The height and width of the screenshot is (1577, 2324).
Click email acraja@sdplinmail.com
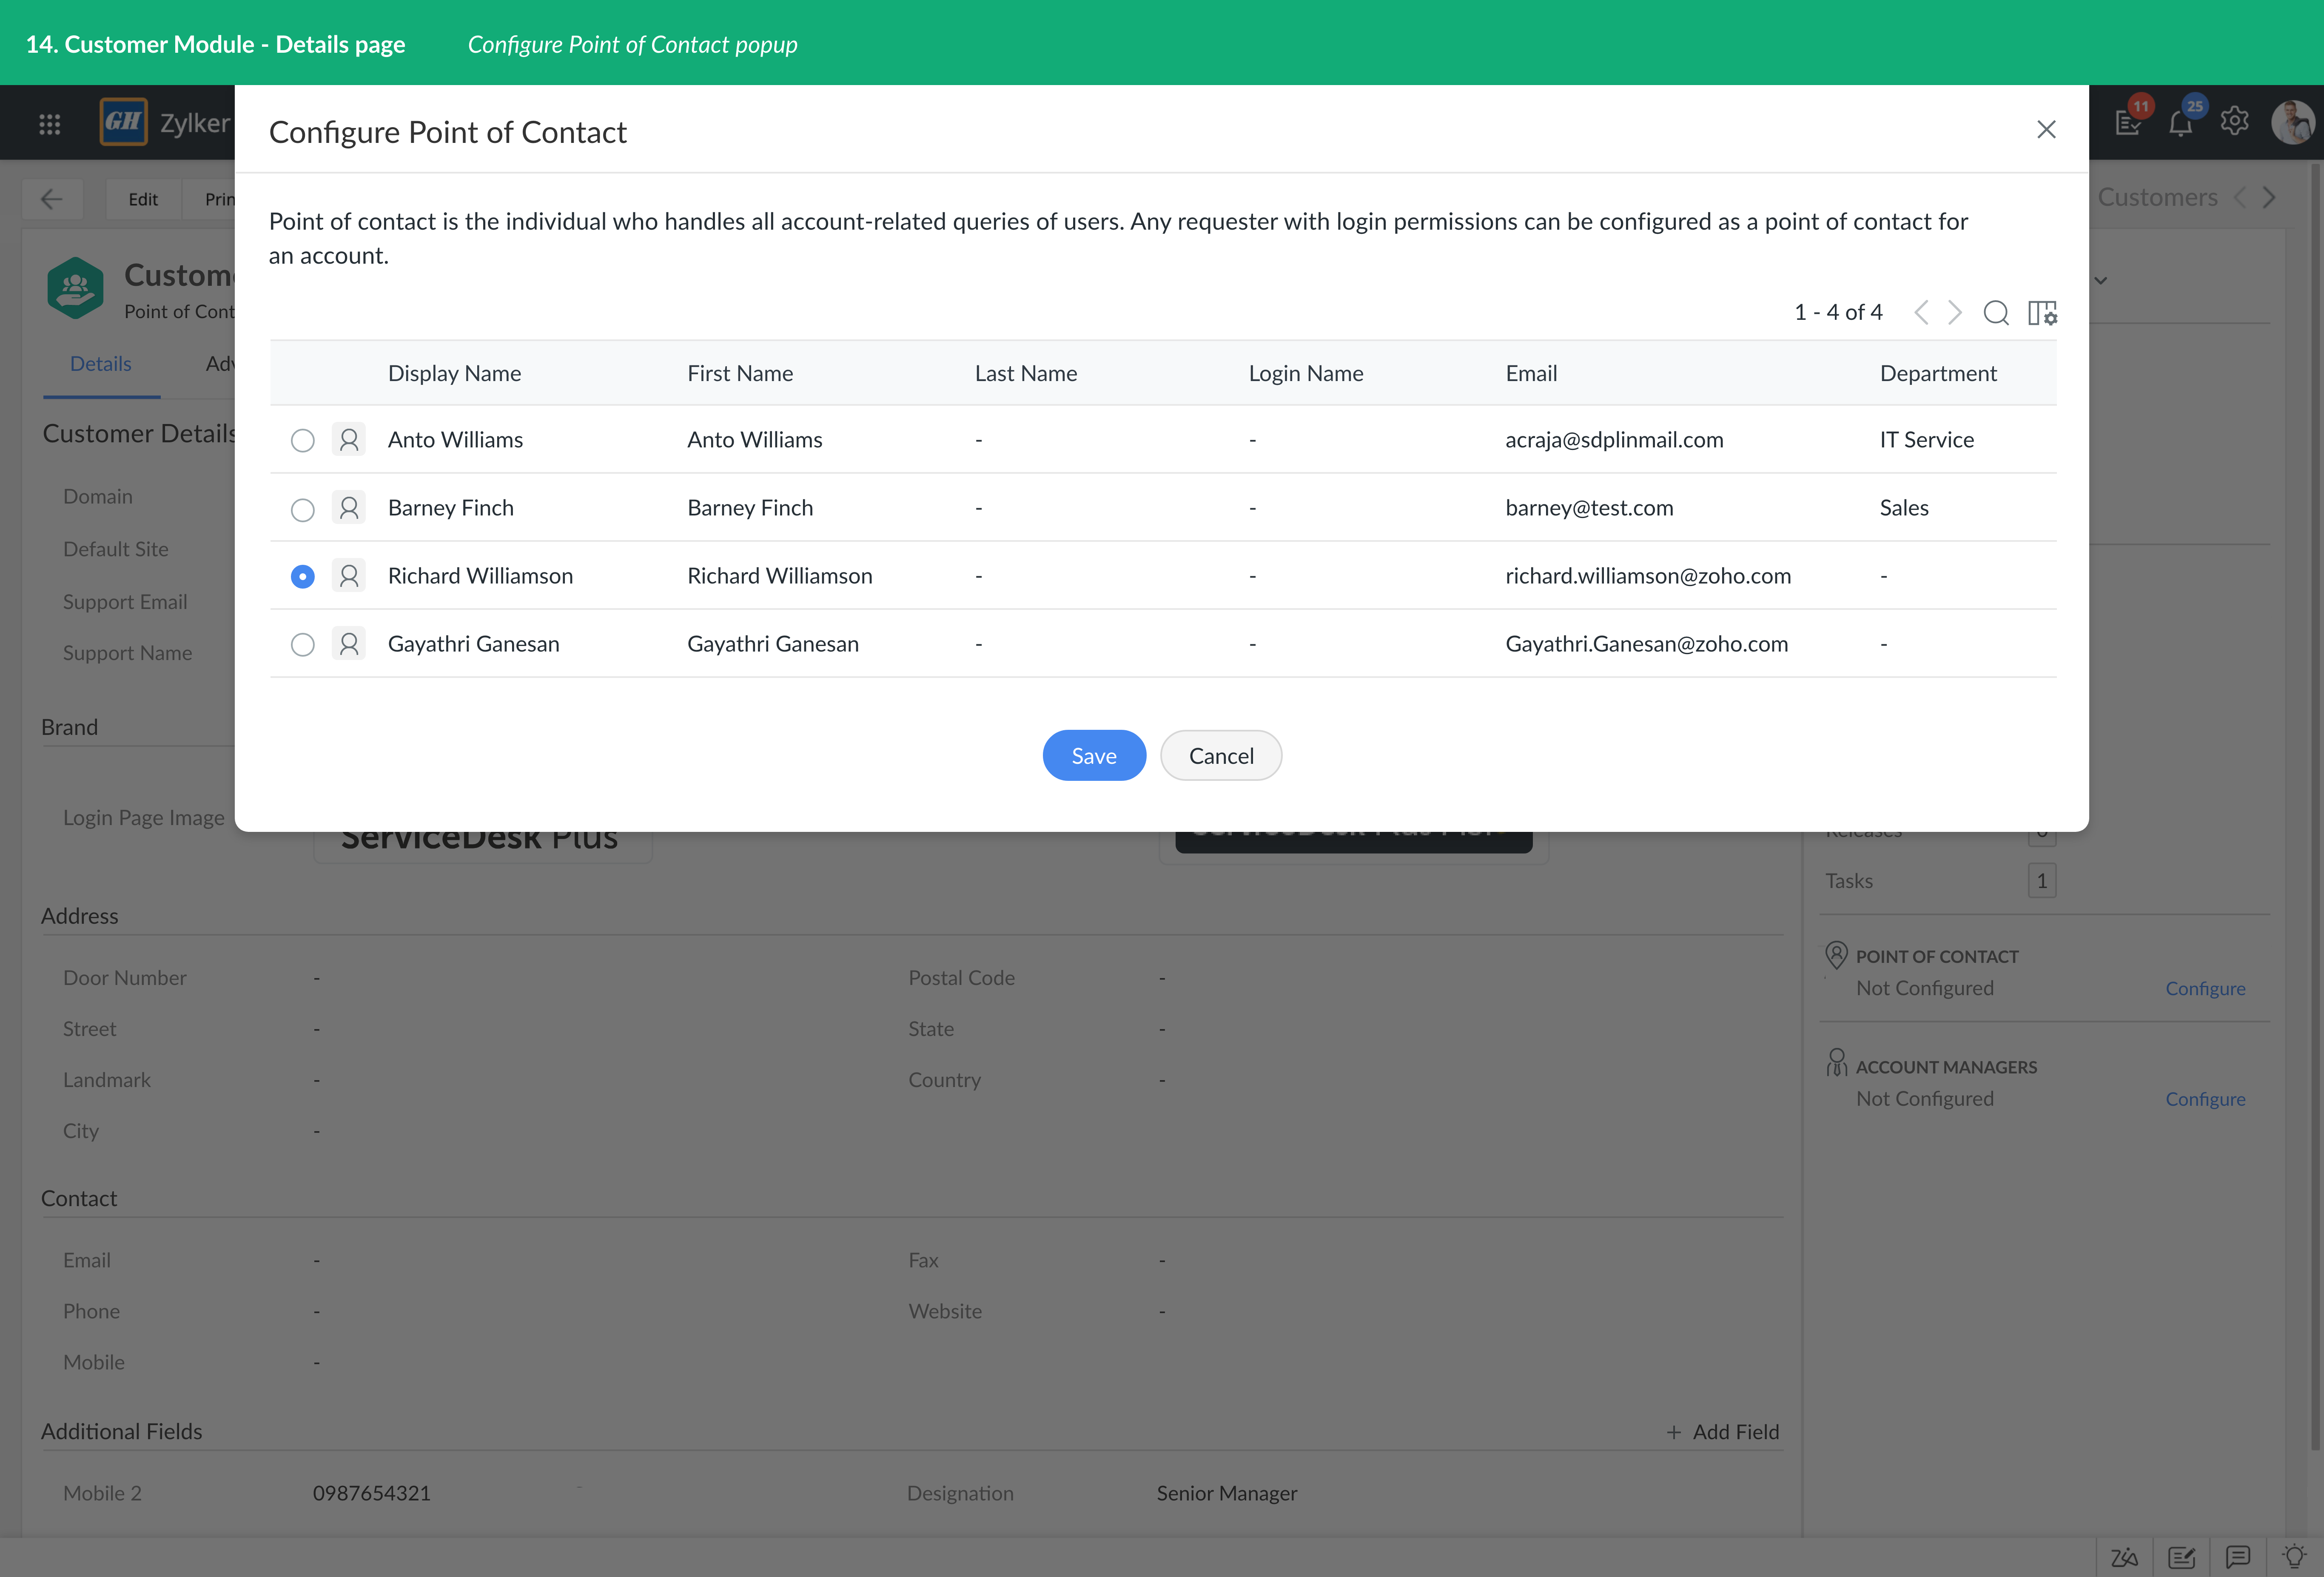click(x=1614, y=440)
